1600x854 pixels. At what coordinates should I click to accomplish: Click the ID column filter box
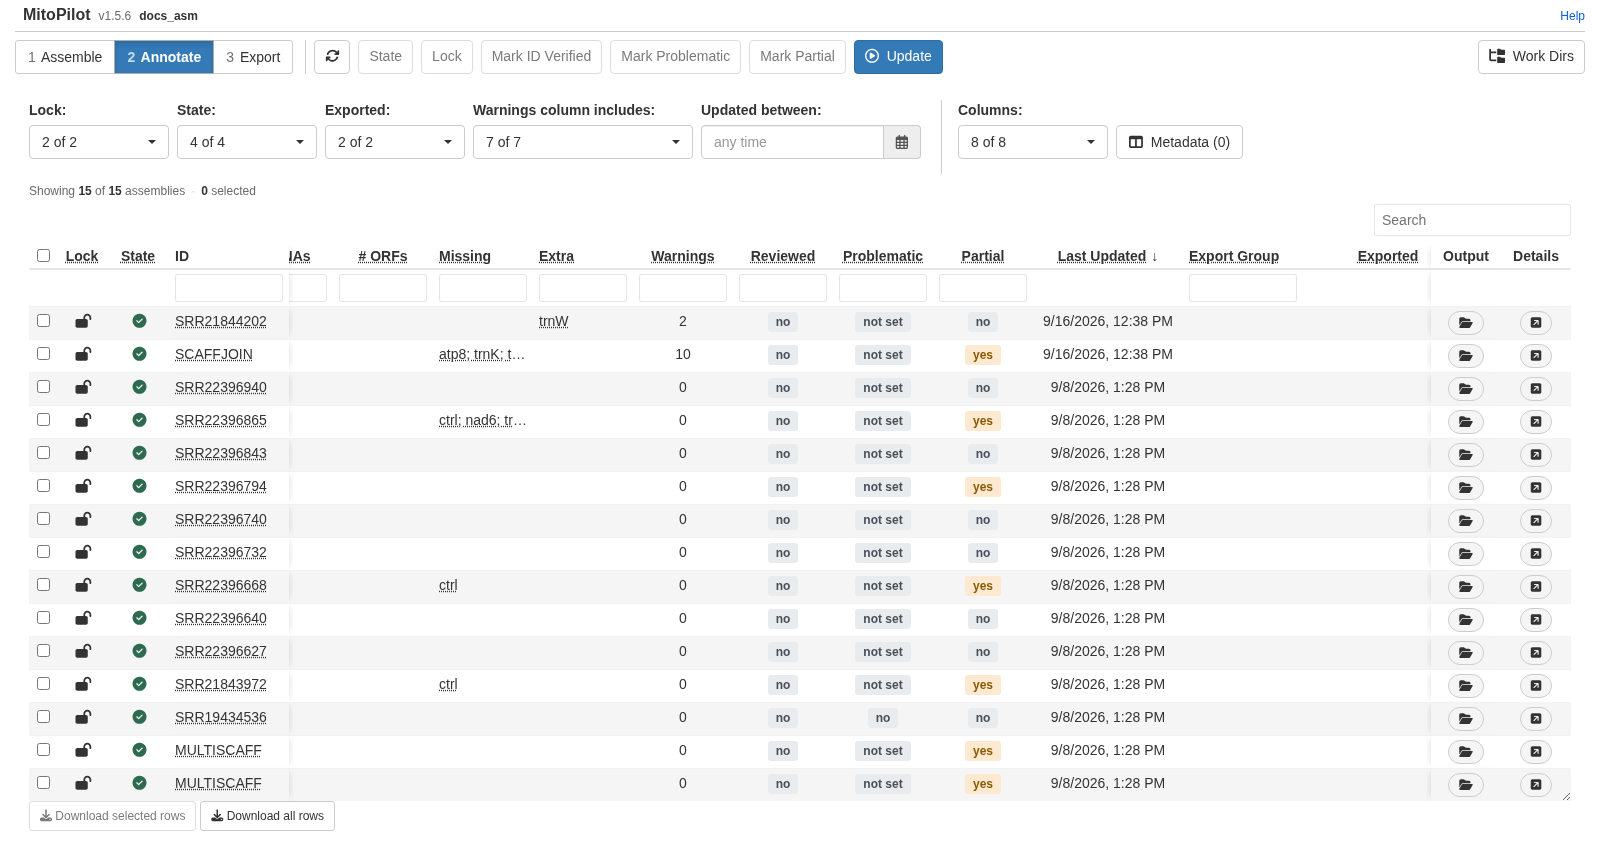(229, 288)
